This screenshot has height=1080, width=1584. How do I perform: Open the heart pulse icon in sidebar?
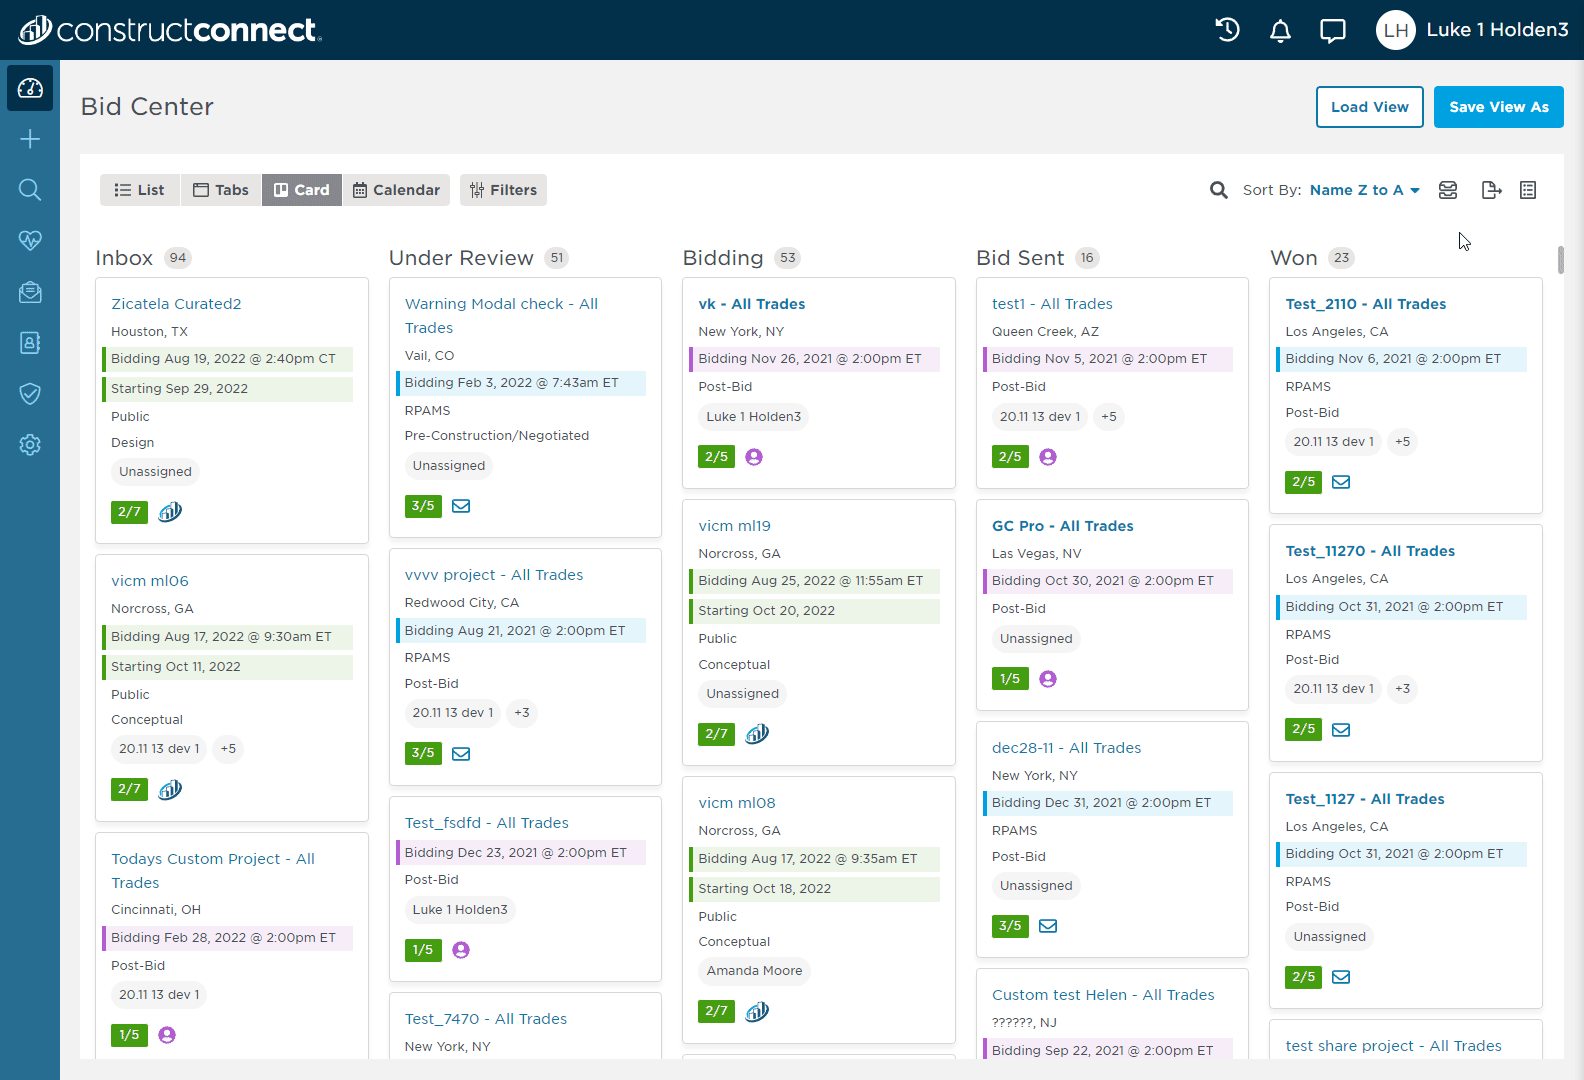coord(30,241)
